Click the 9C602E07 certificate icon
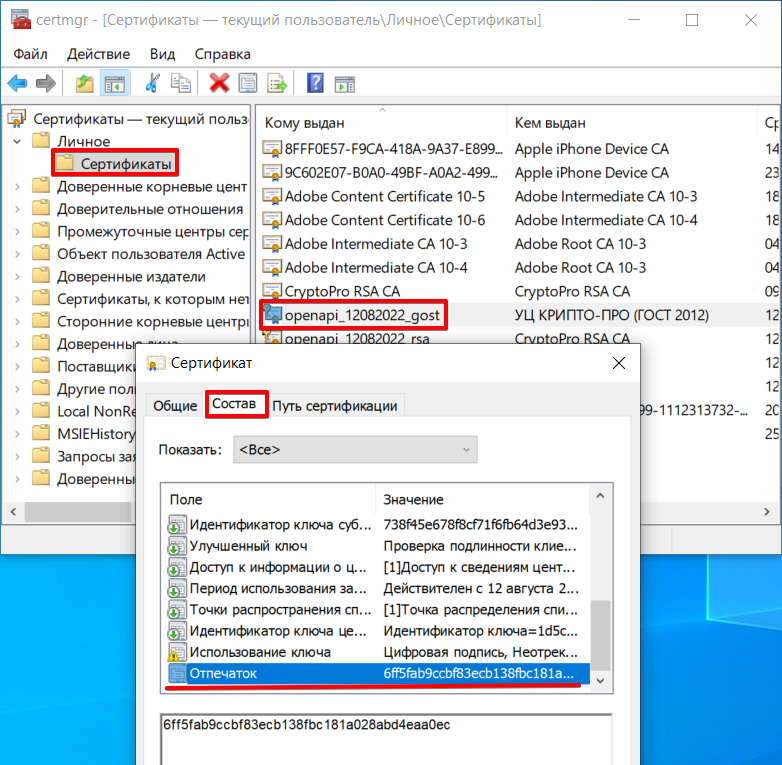The height and width of the screenshot is (765, 782). (x=272, y=173)
